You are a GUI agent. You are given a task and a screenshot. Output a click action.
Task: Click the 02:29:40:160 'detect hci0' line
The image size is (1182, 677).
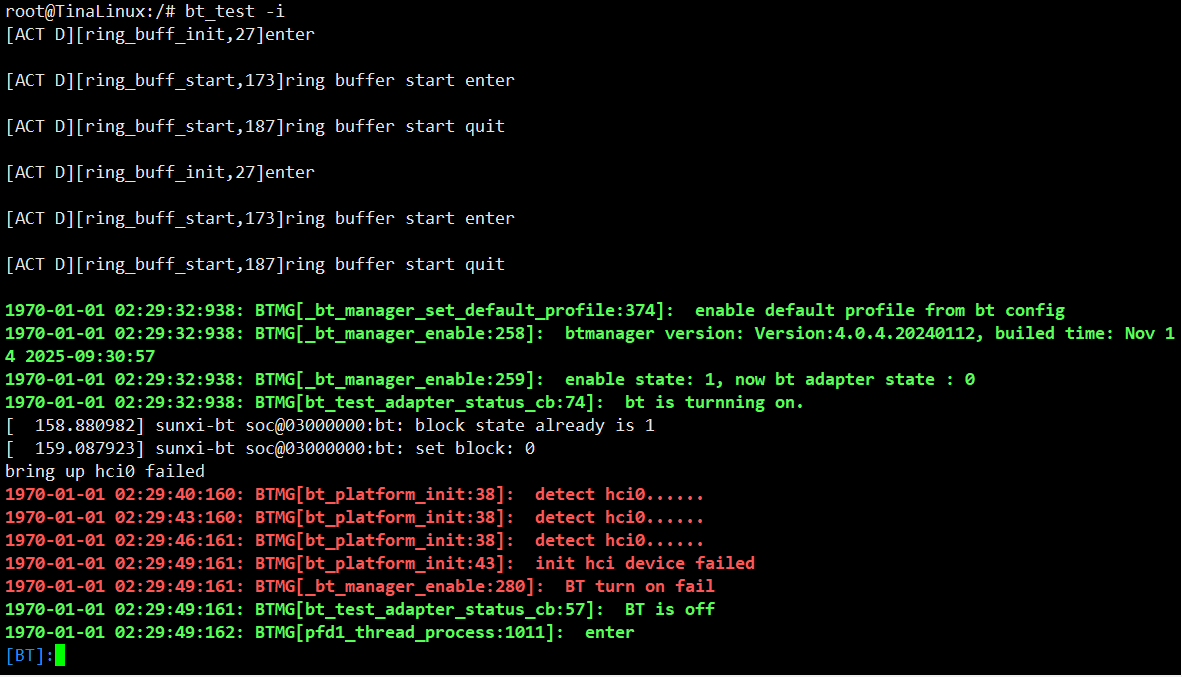tap(354, 494)
